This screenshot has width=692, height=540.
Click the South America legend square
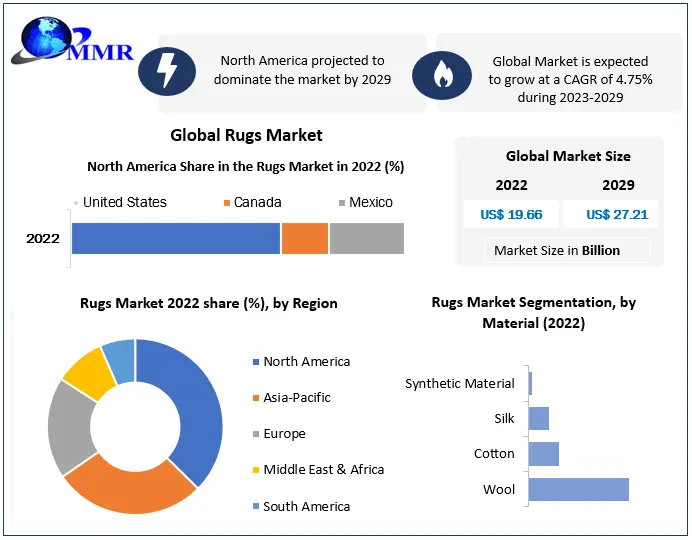click(256, 507)
